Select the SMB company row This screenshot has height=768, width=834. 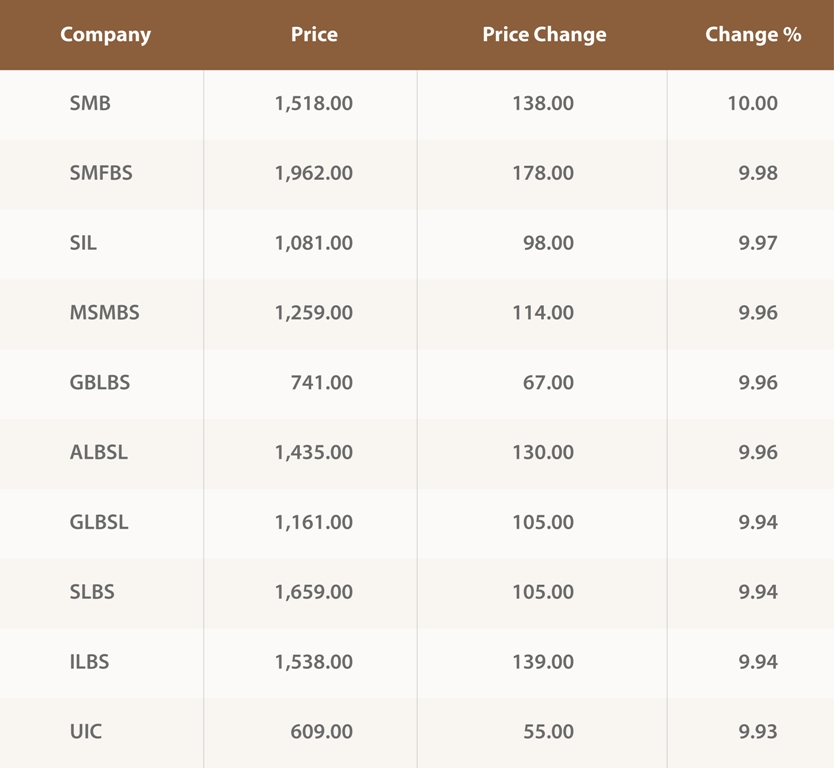click(x=90, y=103)
